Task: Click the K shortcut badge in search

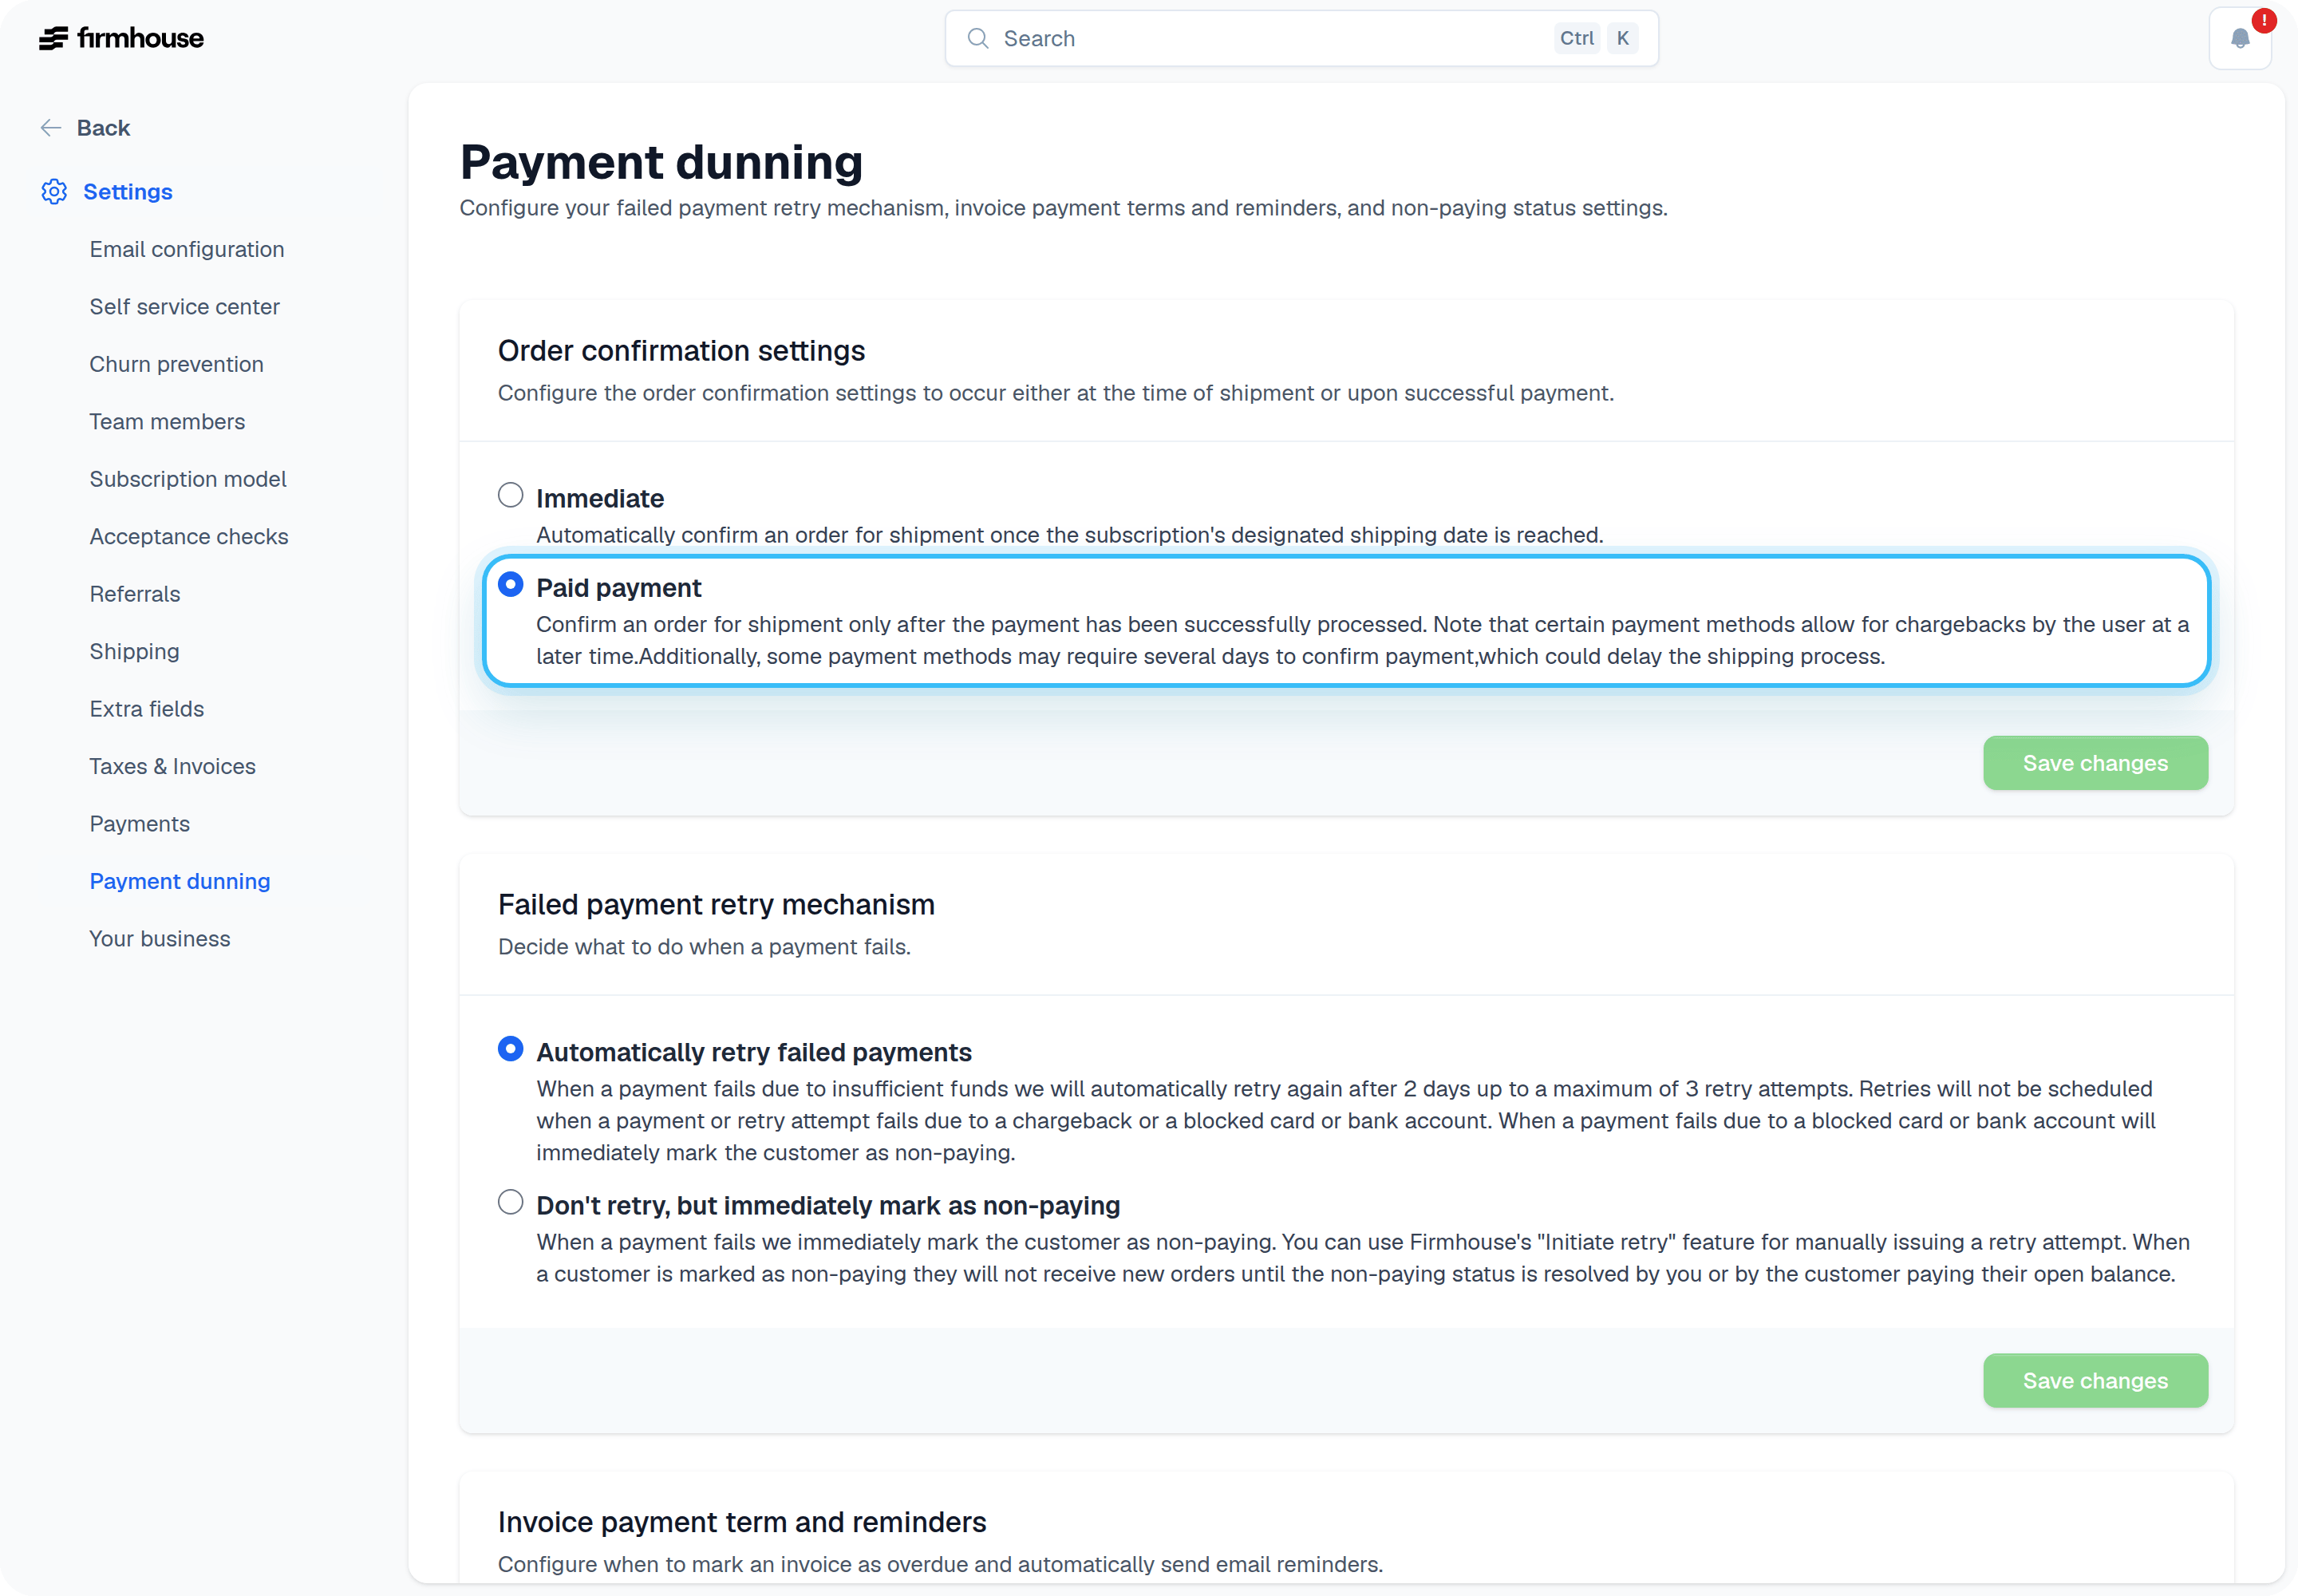Action: (x=1622, y=38)
